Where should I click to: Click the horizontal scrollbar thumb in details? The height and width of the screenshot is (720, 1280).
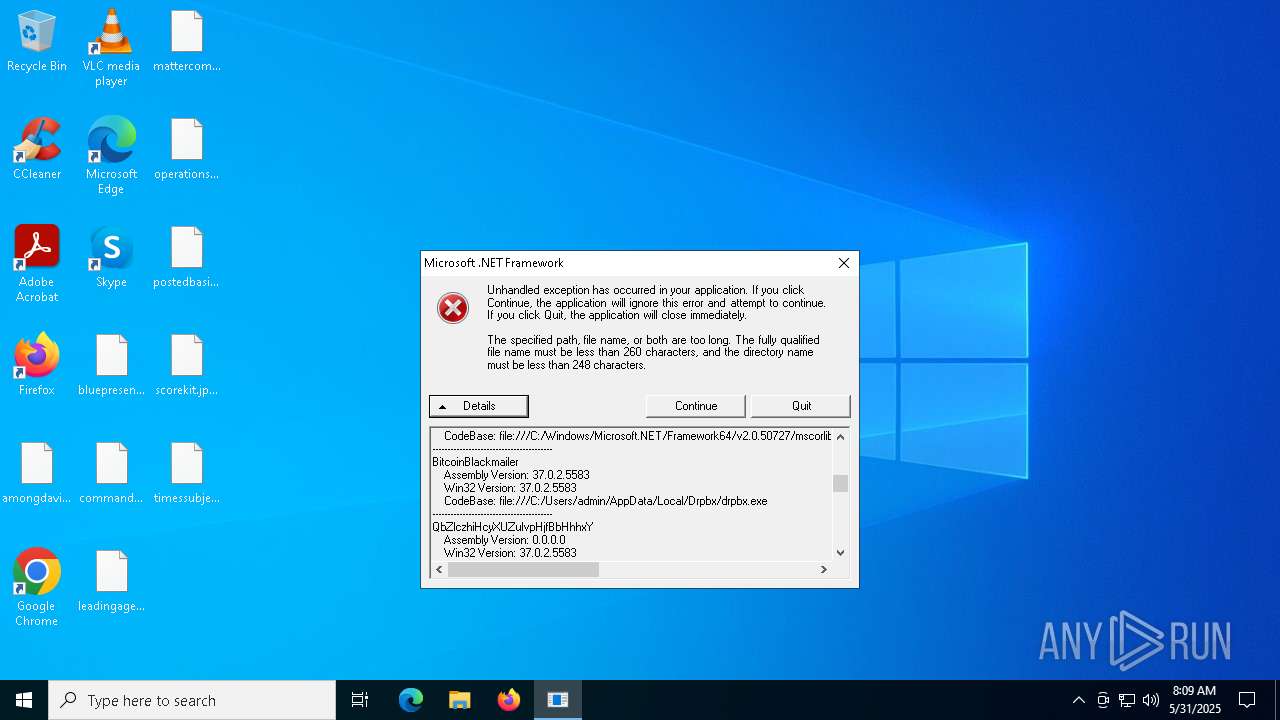pos(523,569)
